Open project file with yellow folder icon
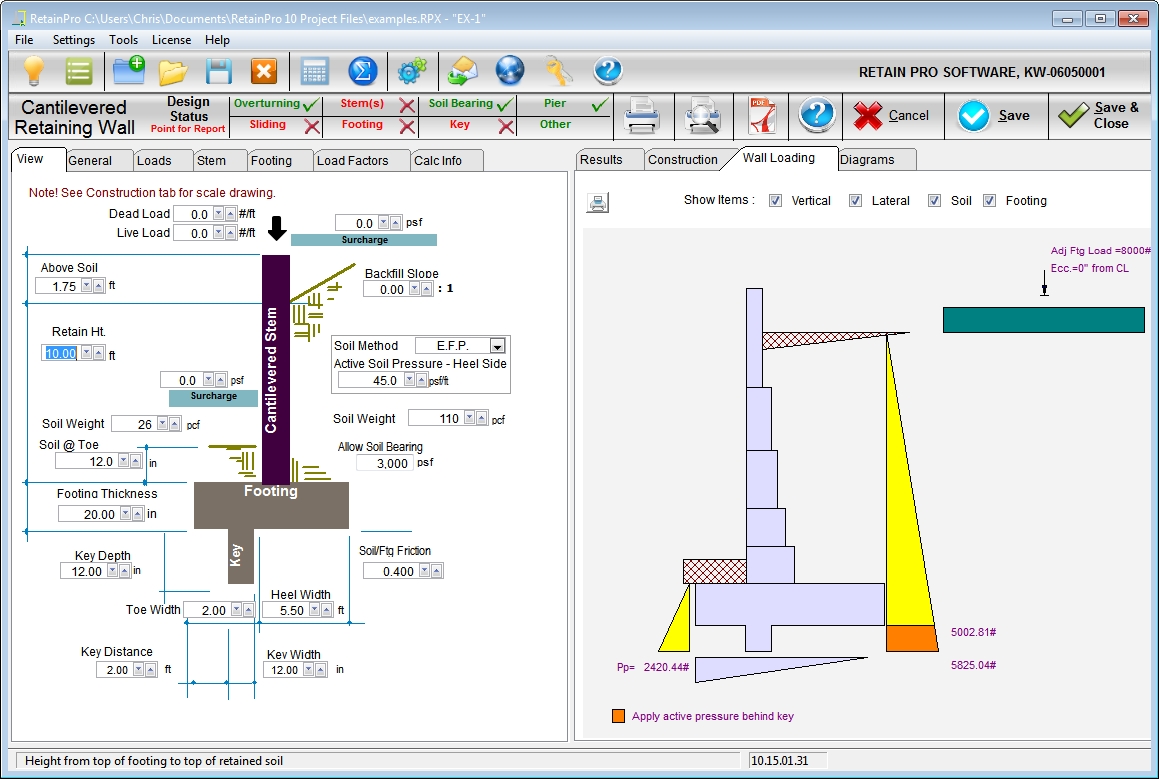This screenshot has height=779, width=1159. (x=174, y=72)
